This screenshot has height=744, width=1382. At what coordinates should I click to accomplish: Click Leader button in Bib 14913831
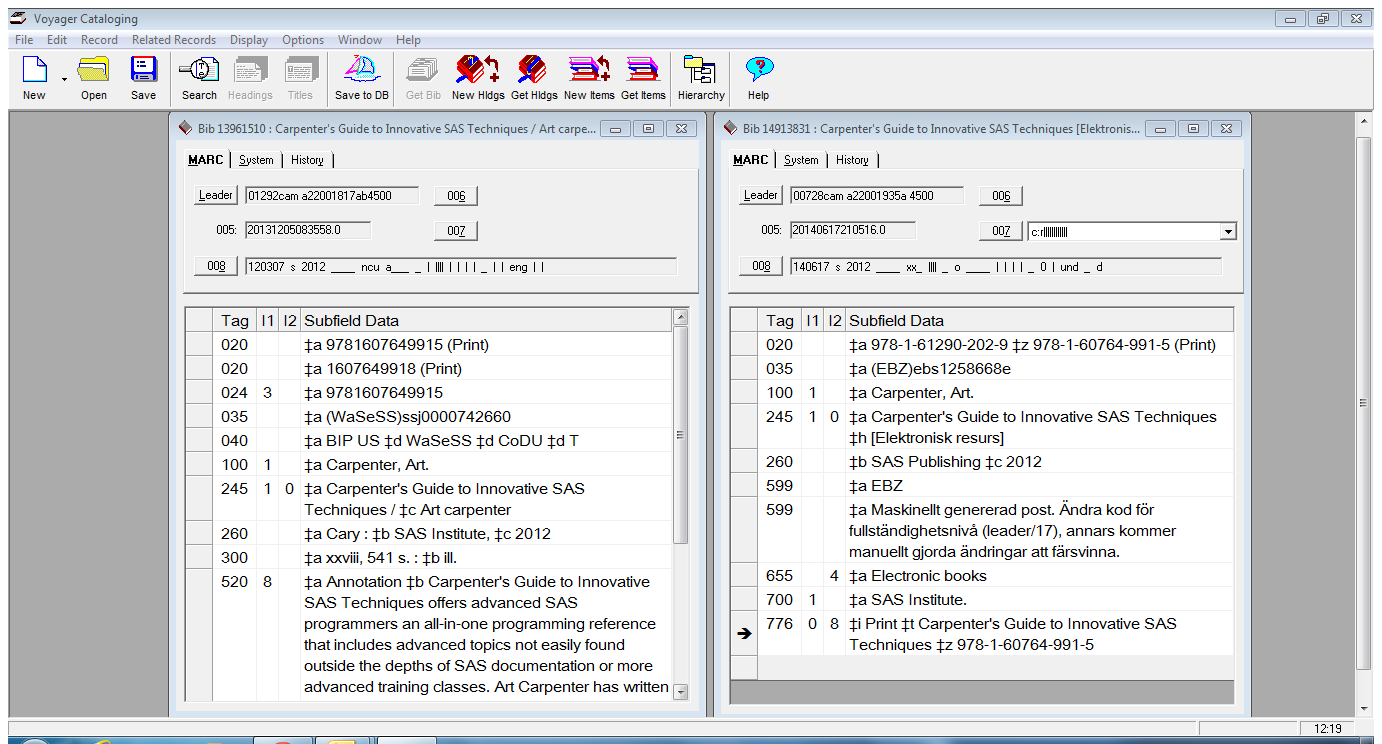click(761, 195)
